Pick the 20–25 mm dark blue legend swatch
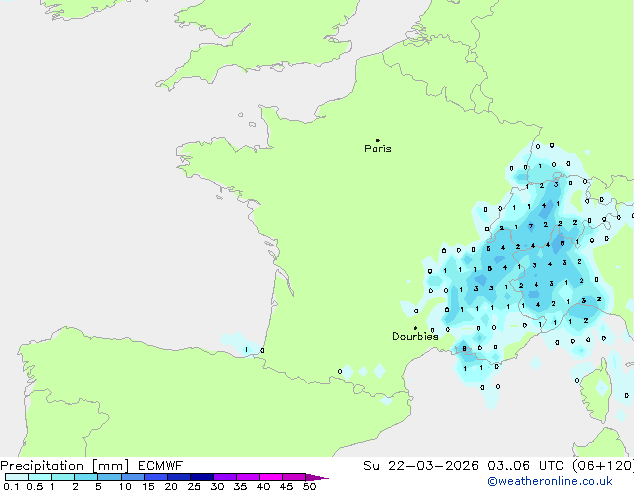634x490 pixels. coord(178,477)
